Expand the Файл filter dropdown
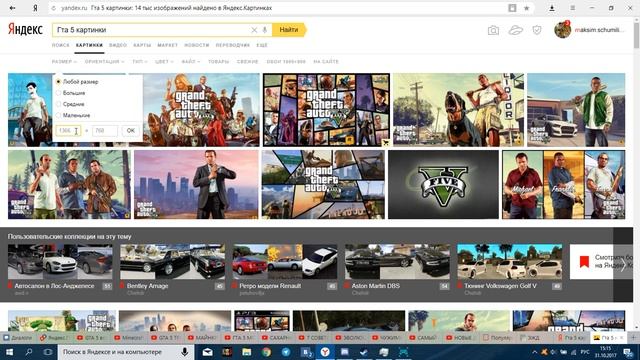The height and width of the screenshot is (360, 640). click(191, 62)
